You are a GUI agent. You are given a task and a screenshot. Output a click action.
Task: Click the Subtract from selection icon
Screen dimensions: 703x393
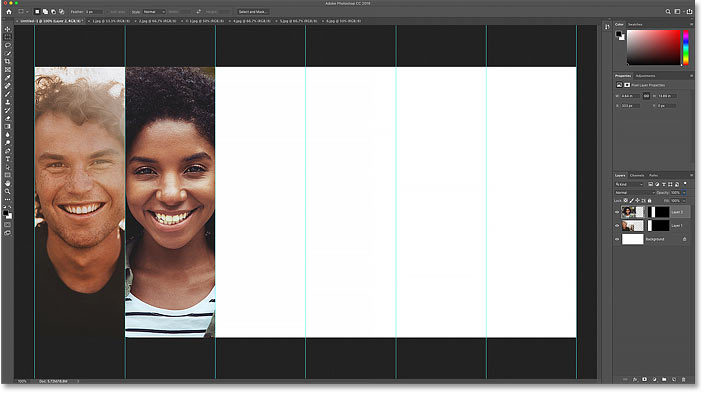pos(53,12)
